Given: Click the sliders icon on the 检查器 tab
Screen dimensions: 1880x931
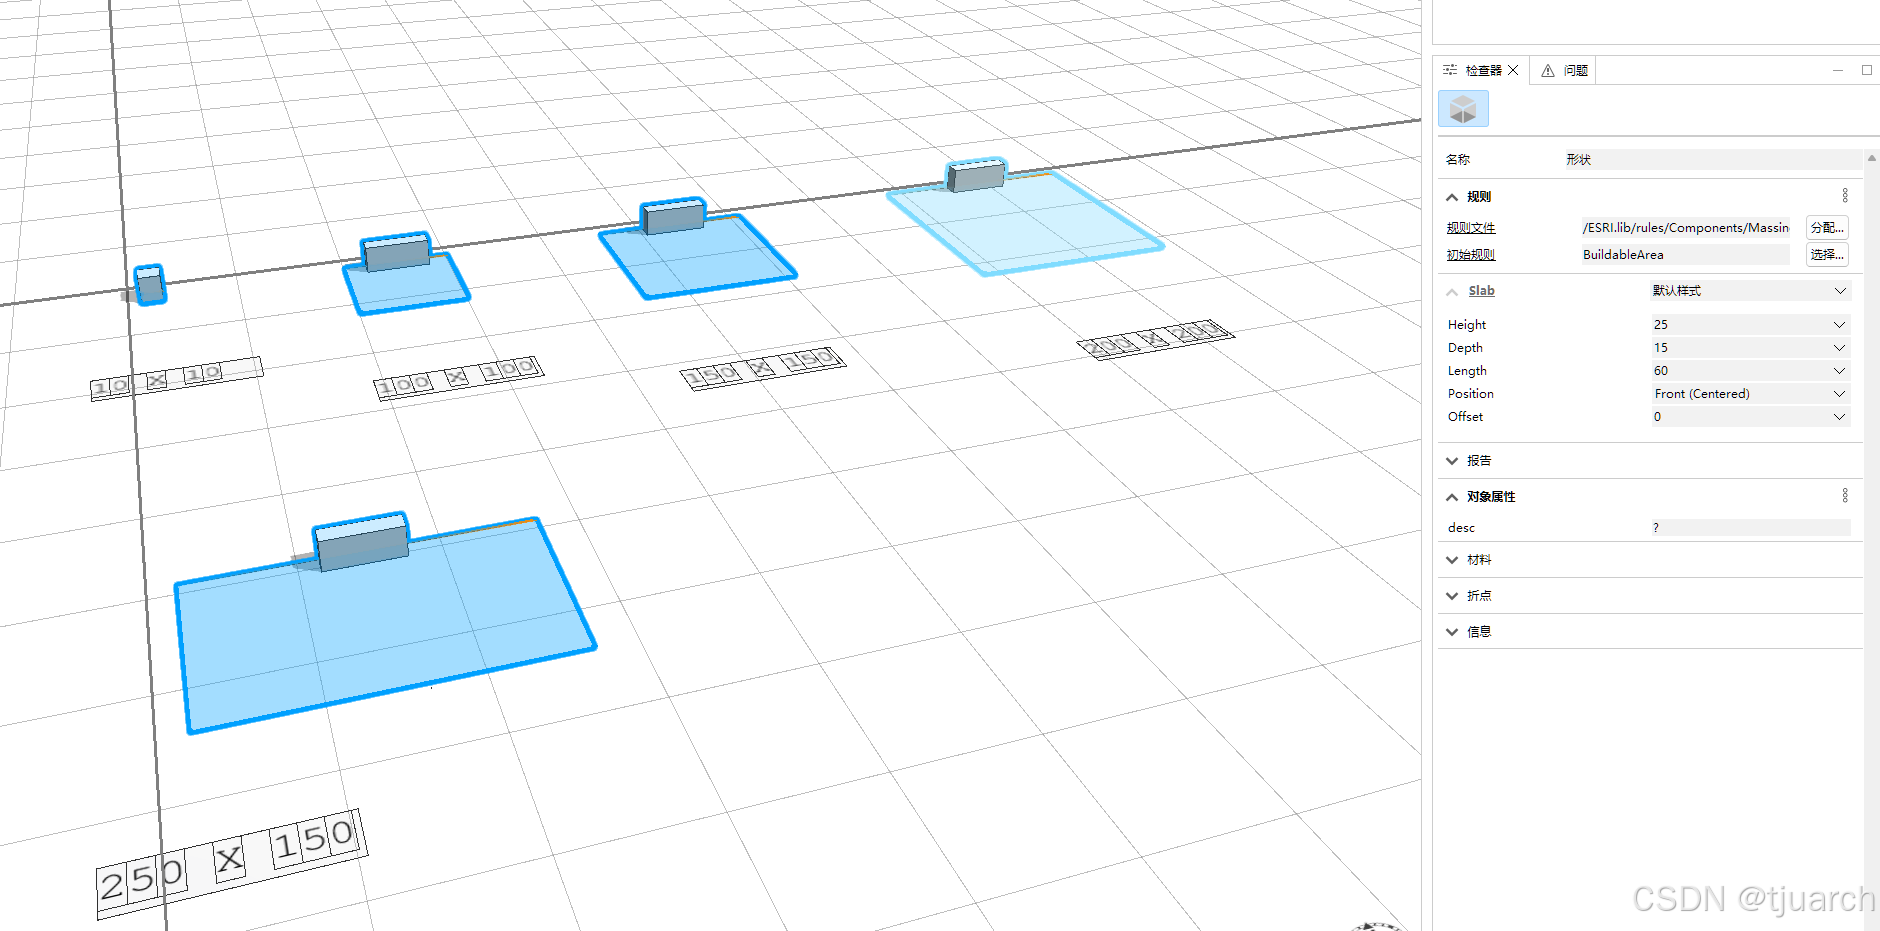Looking at the screenshot, I should click(x=1449, y=70).
